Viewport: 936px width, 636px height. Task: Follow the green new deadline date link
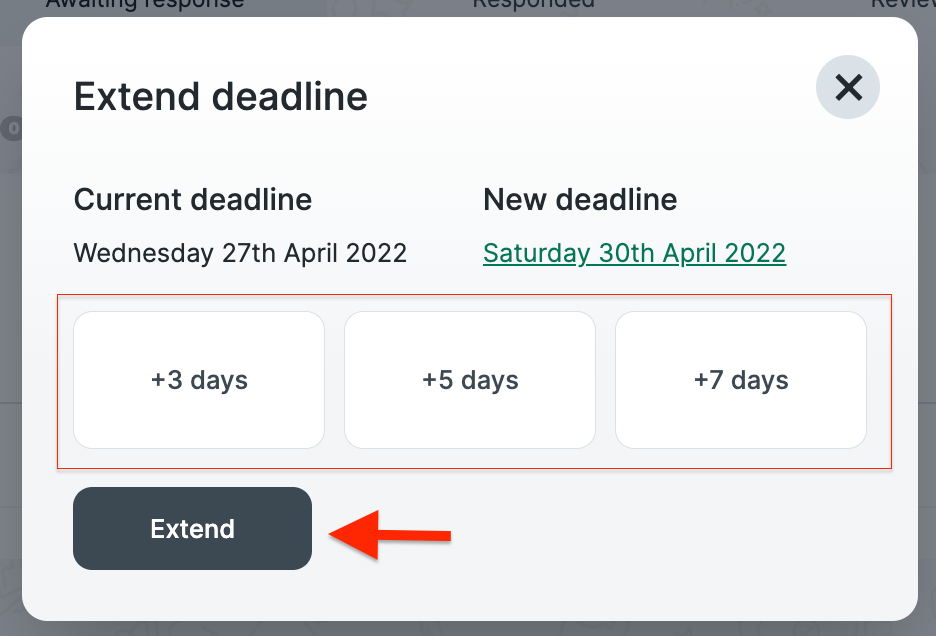click(x=634, y=253)
